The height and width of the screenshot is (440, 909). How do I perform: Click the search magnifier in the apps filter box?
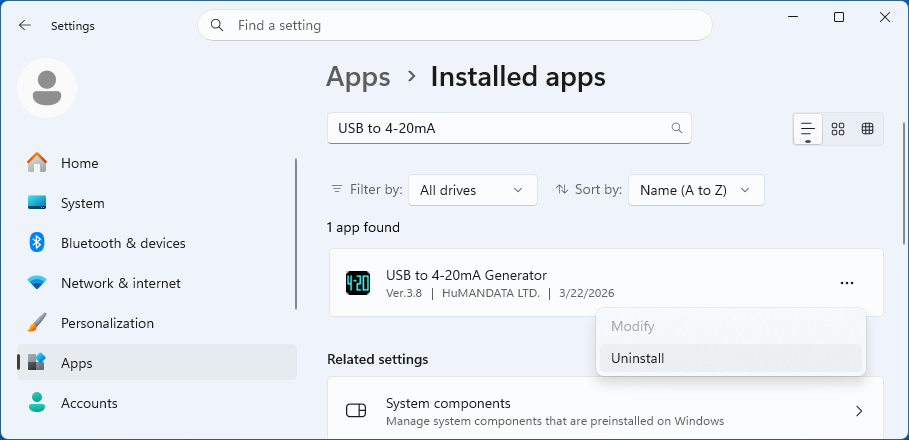click(x=677, y=128)
